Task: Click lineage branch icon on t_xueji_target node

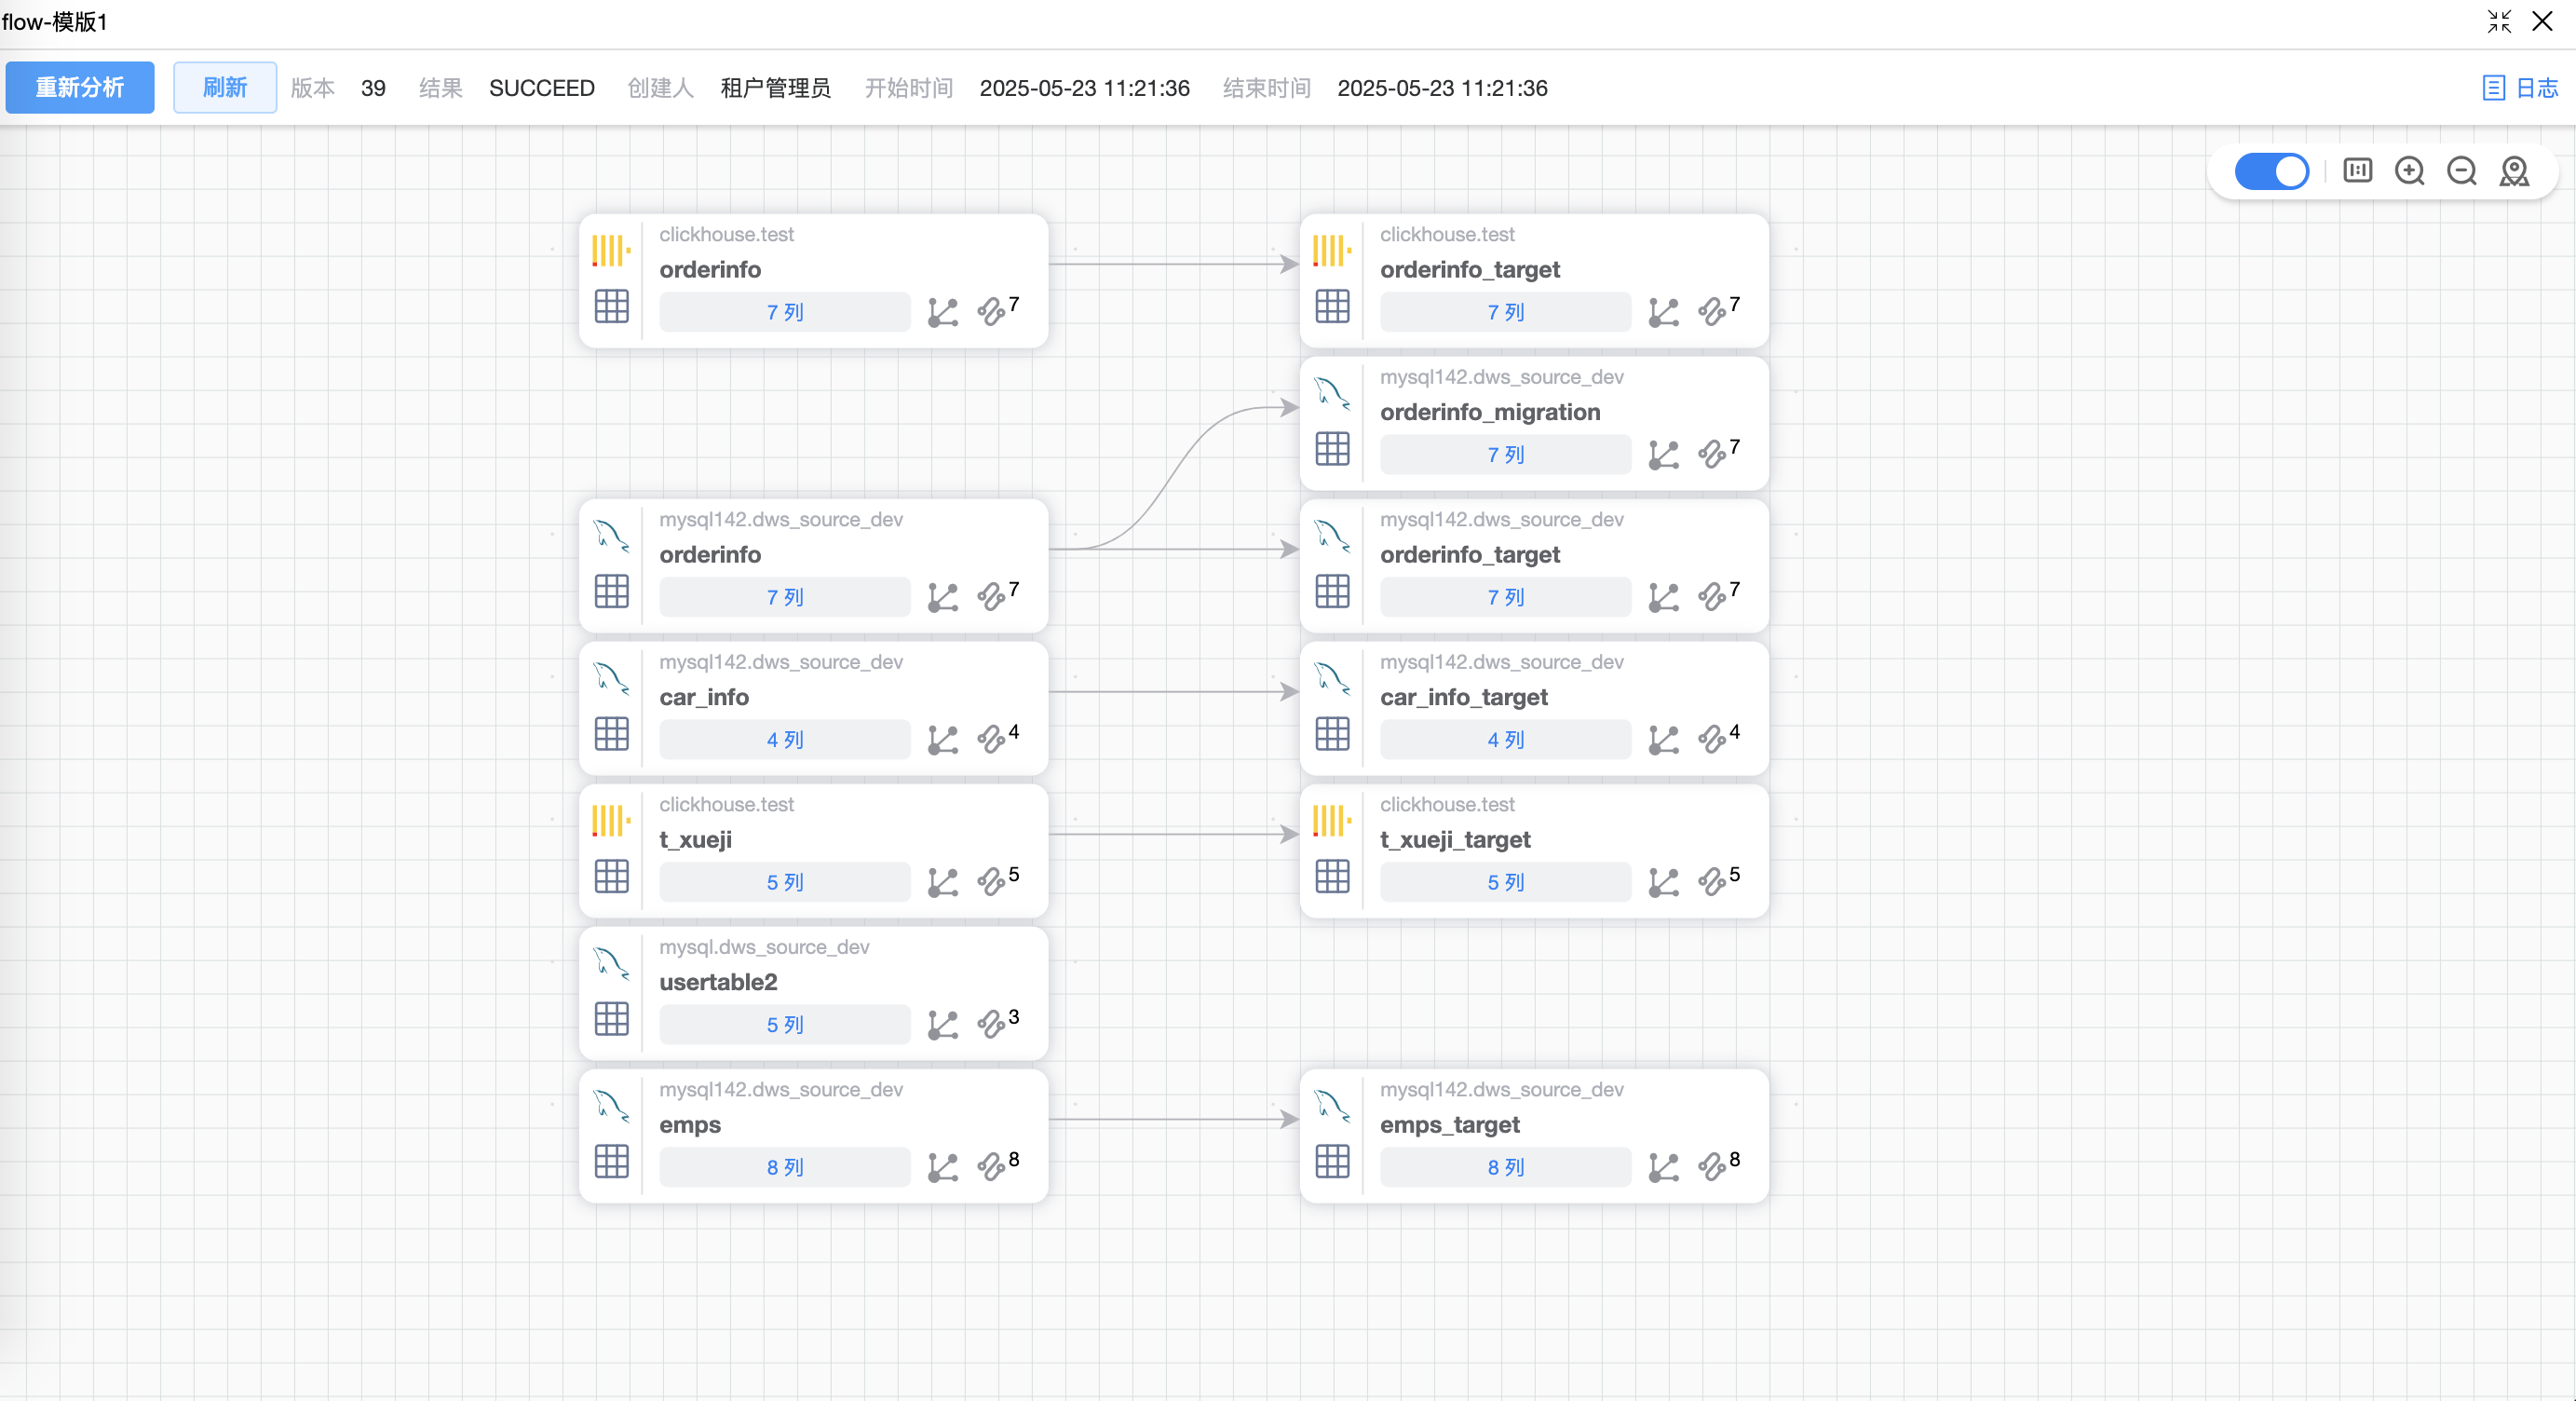Action: [1663, 882]
